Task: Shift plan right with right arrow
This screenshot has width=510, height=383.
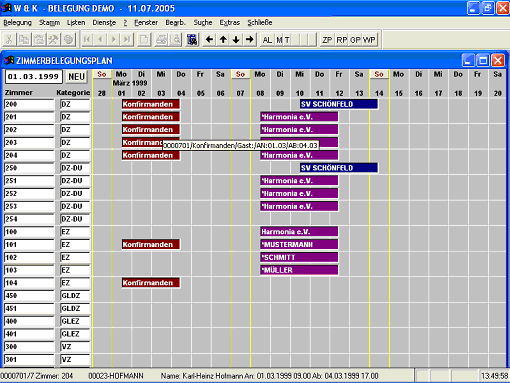Action: [x=250, y=40]
